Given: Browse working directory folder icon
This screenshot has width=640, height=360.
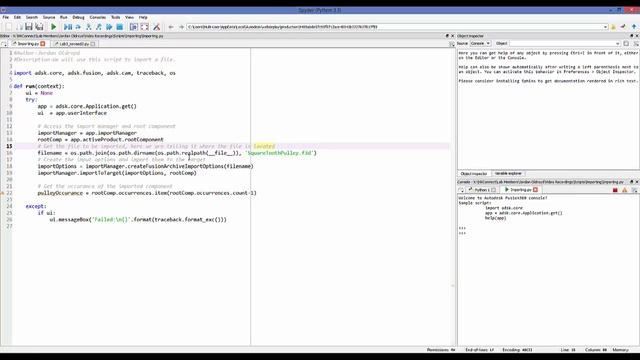Looking at the screenshot, I should (x=613, y=27).
